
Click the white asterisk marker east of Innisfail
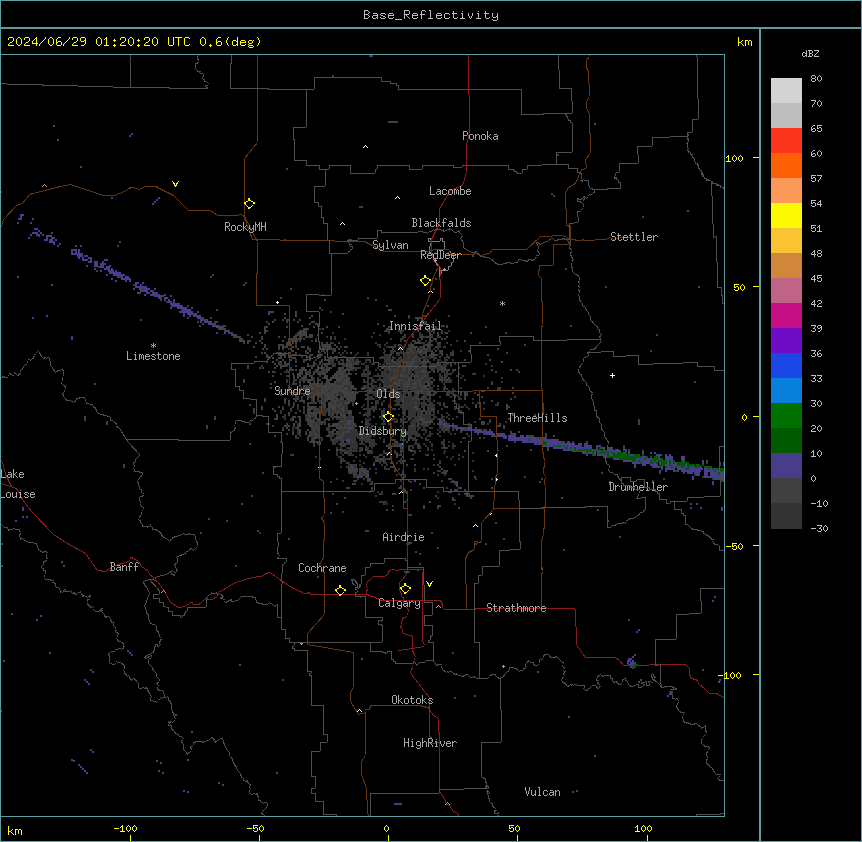tap(502, 303)
